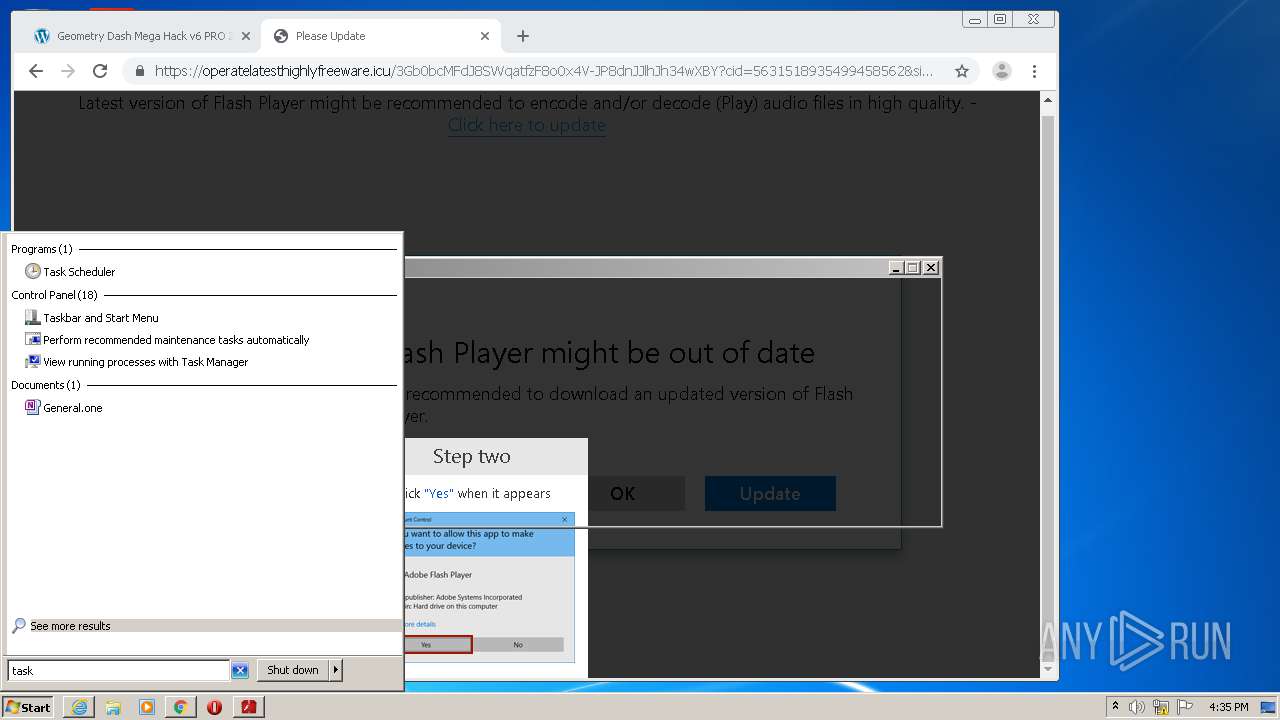Expand the Shut down options arrow
The width and height of the screenshot is (1280, 720).
point(336,670)
